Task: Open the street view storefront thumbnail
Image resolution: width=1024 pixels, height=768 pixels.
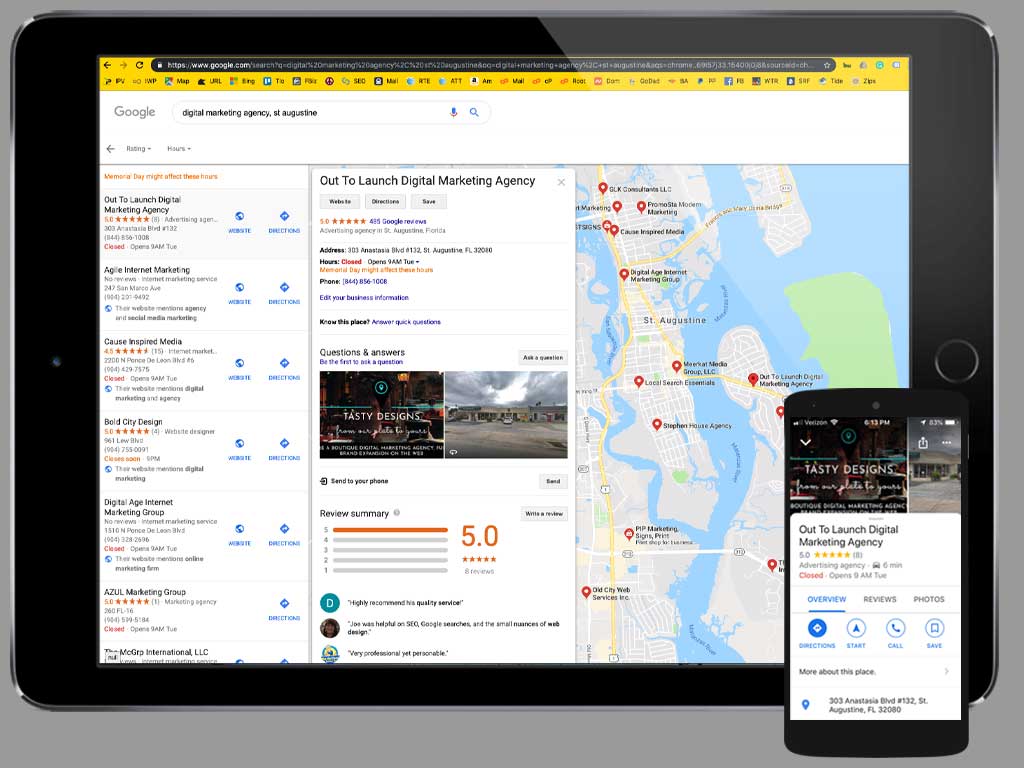Action: [x=506, y=415]
